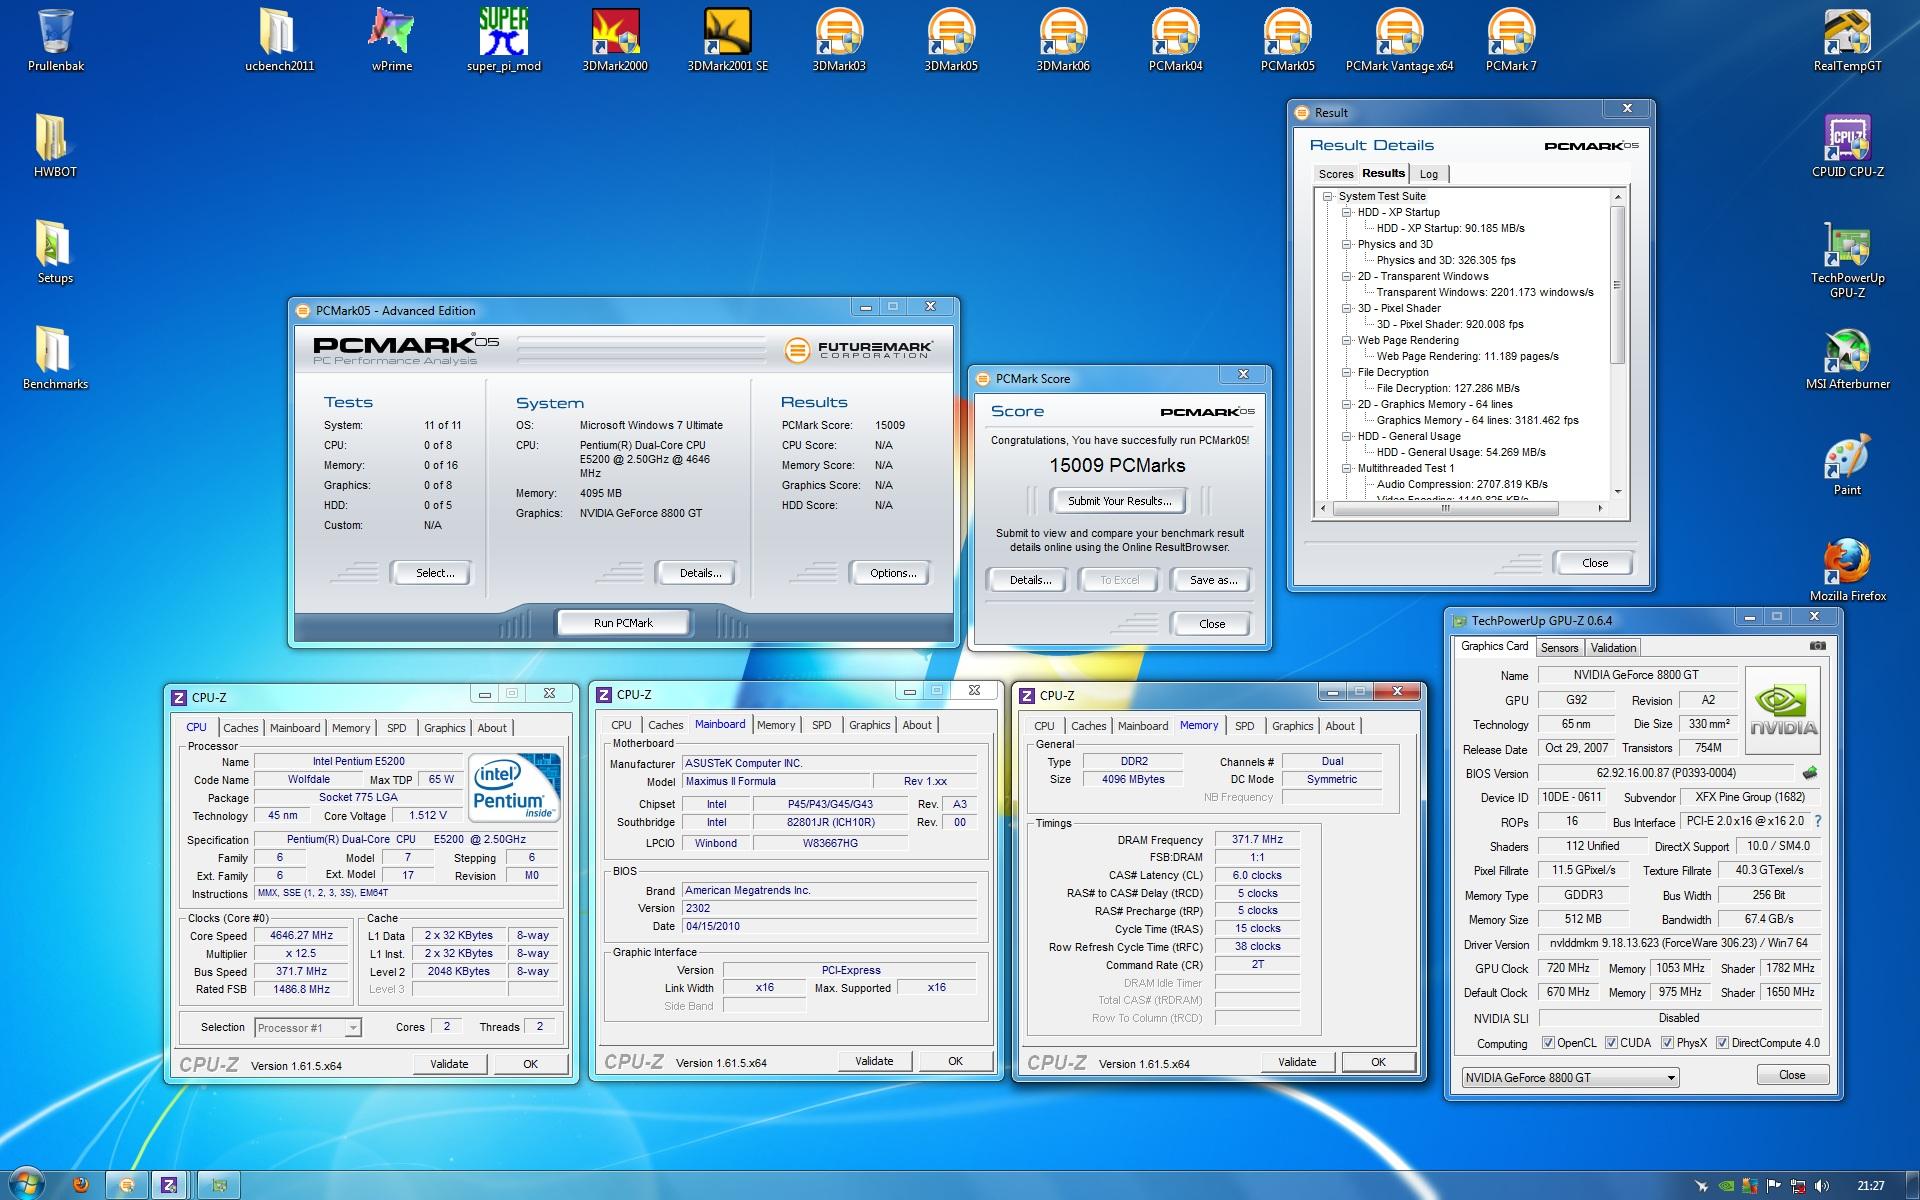1920x1200 pixels.
Task: Open the Processor #1 selection dropdown
Action: 308,1028
